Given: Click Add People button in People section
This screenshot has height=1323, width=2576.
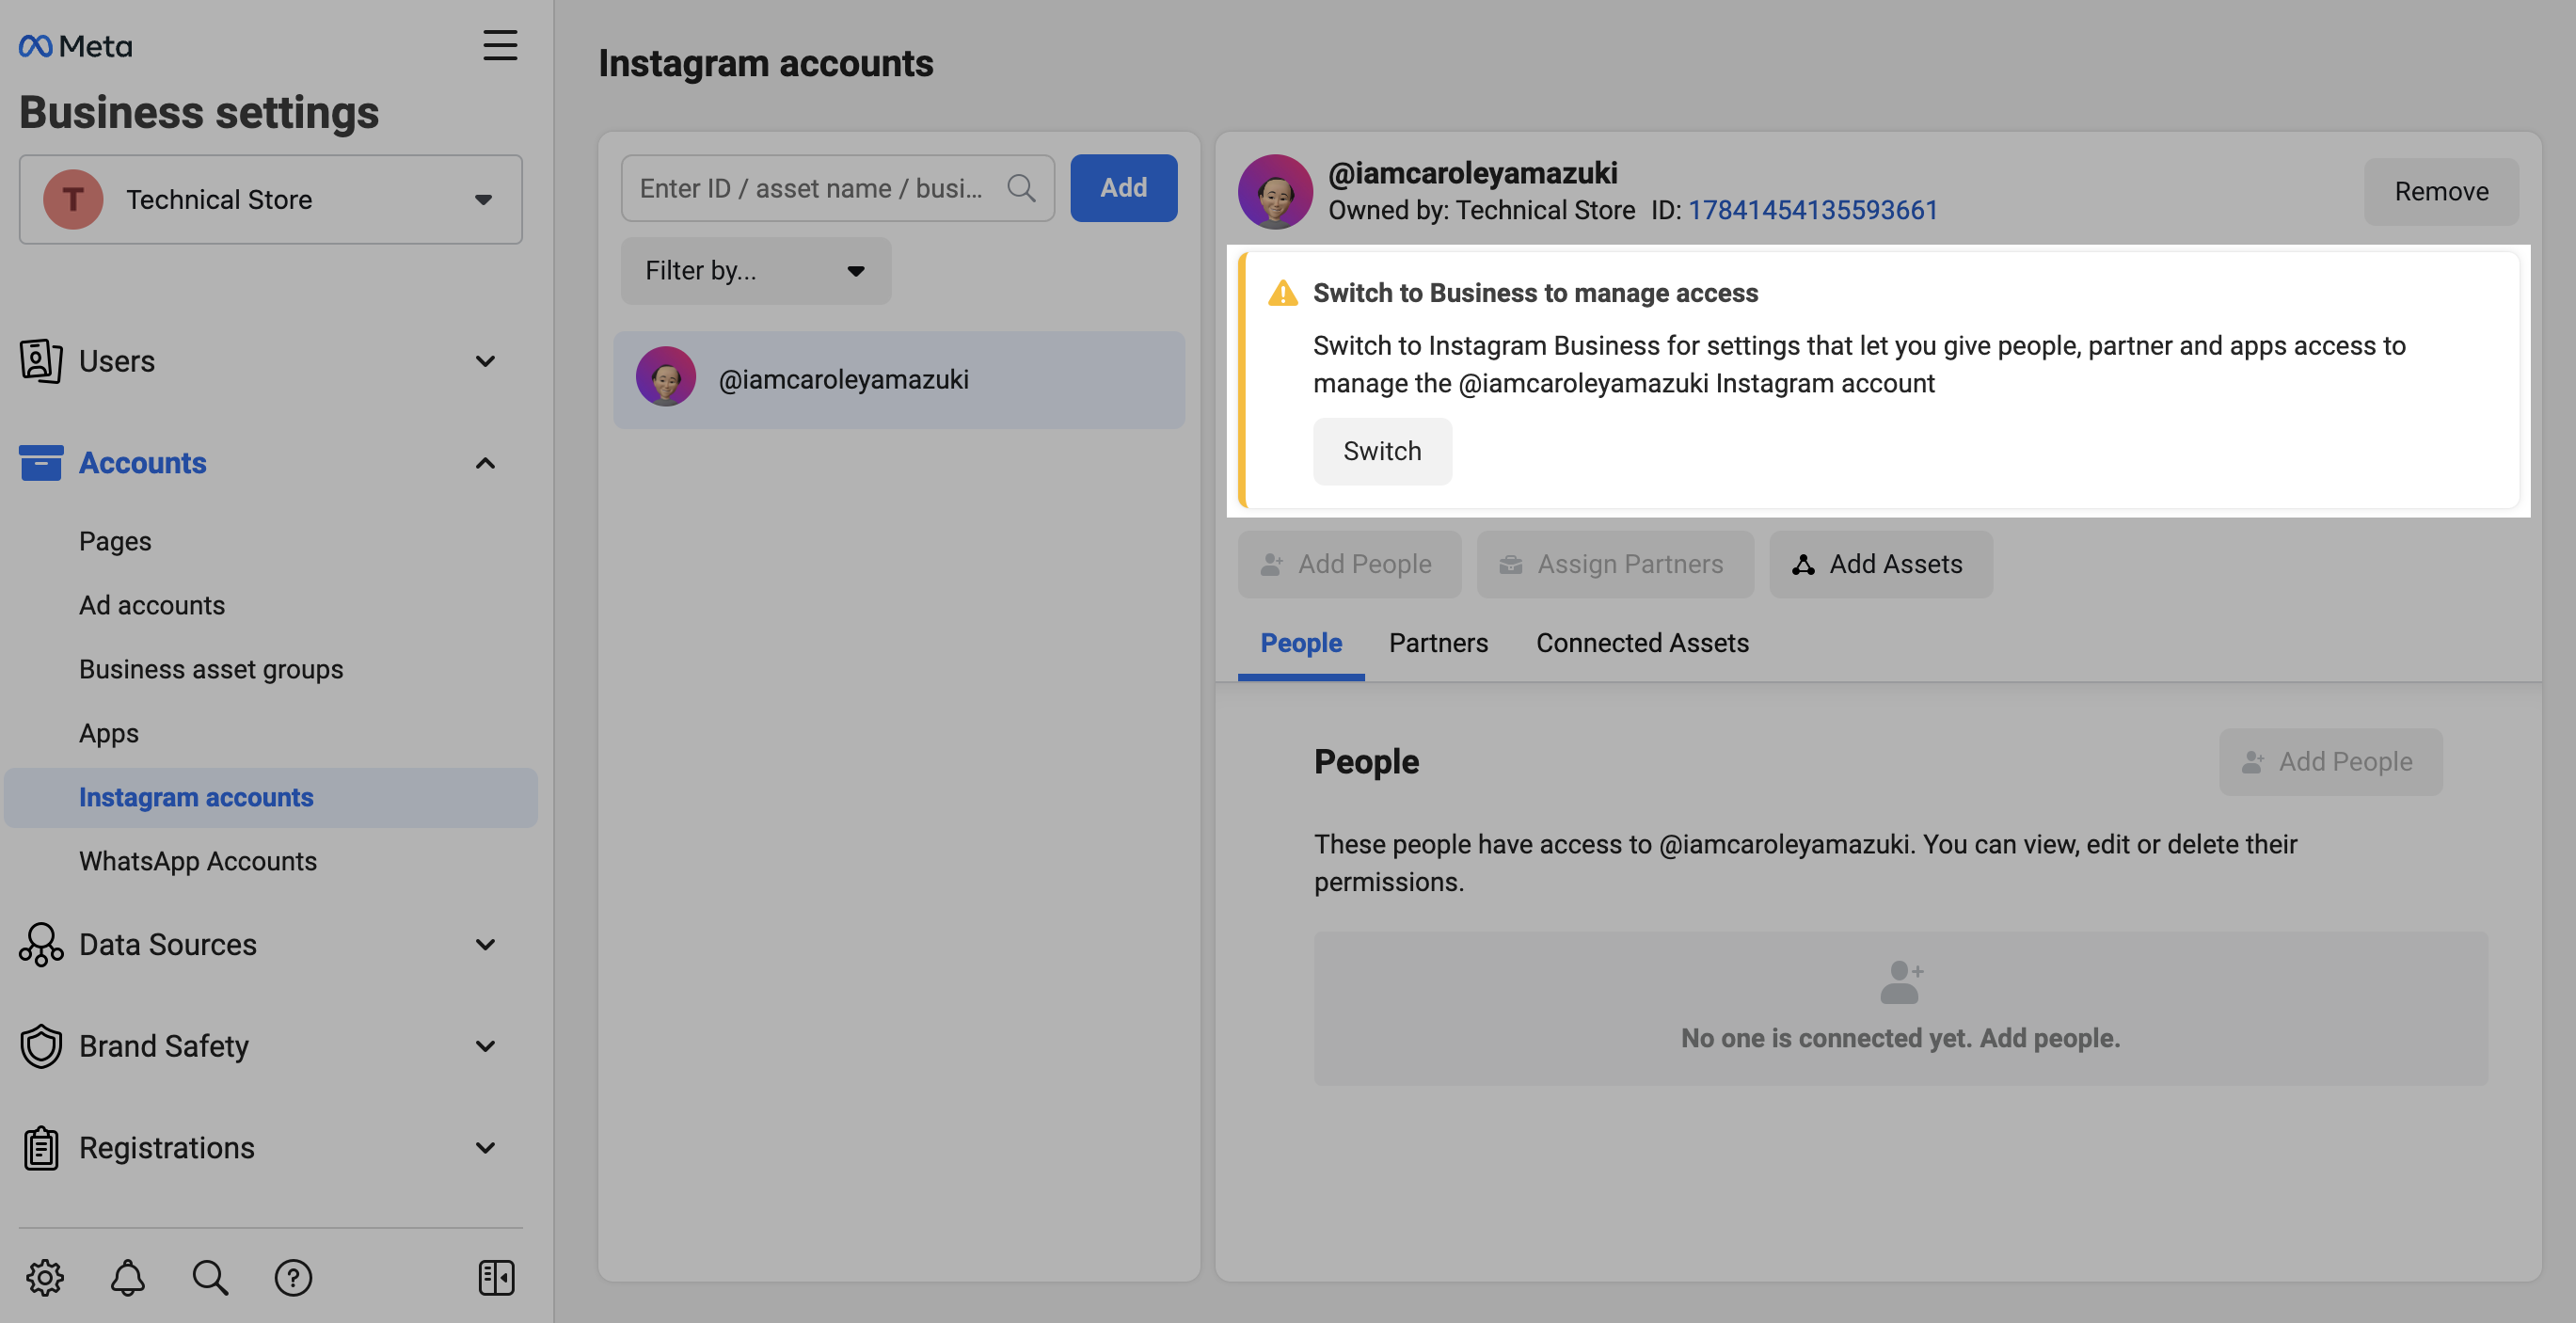Looking at the screenshot, I should (2330, 762).
